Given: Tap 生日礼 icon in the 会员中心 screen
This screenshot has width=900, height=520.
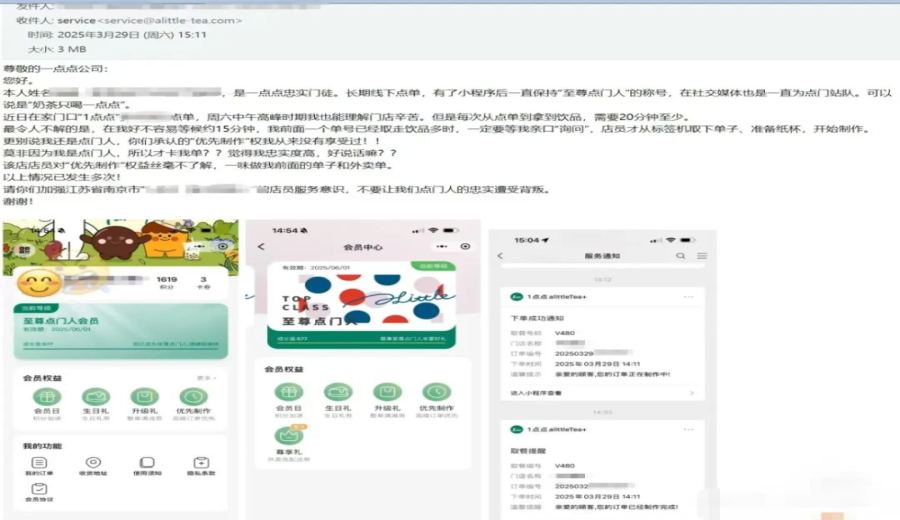Looking at the screenshot, I should click(x=338, y=392).
